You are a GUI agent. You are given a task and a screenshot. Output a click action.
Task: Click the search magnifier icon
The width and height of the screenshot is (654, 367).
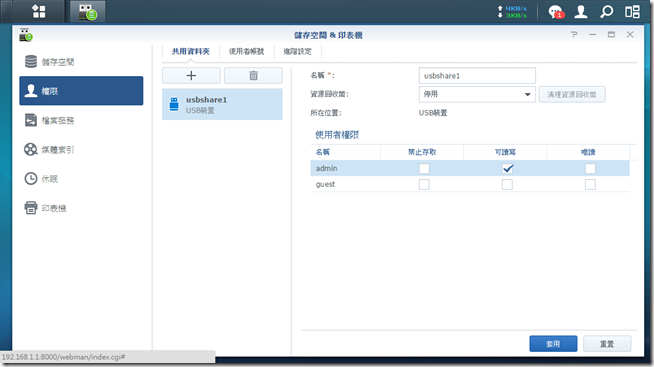tap(606, 12)
